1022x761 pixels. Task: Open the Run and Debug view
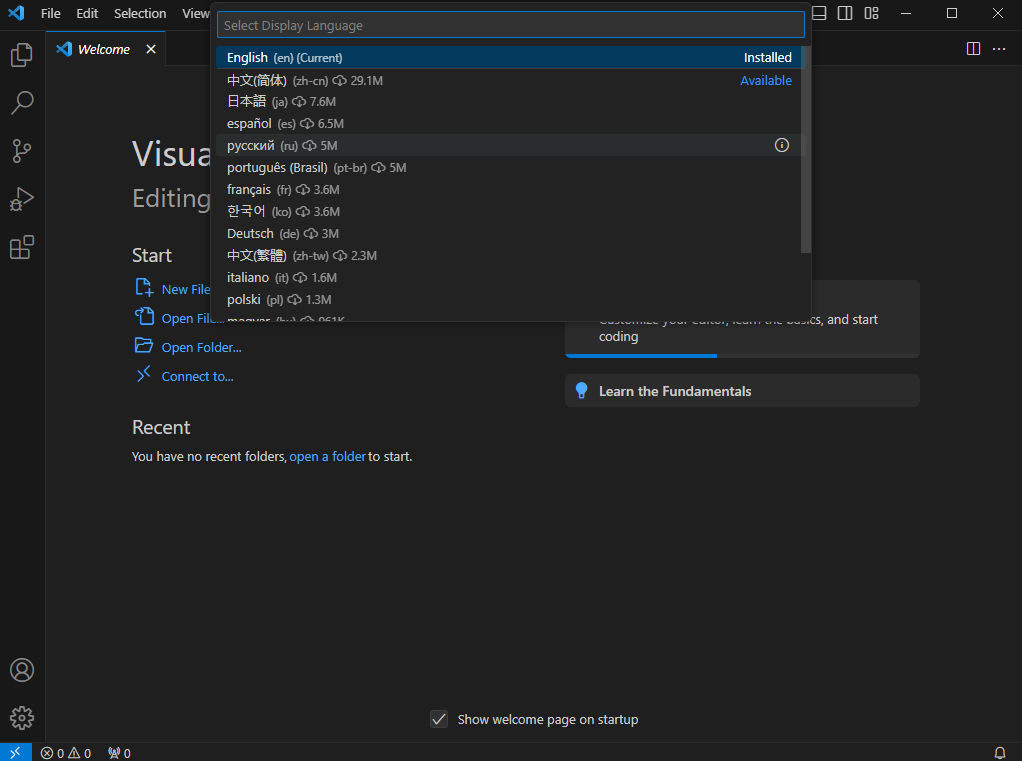[x=22, y=199]
